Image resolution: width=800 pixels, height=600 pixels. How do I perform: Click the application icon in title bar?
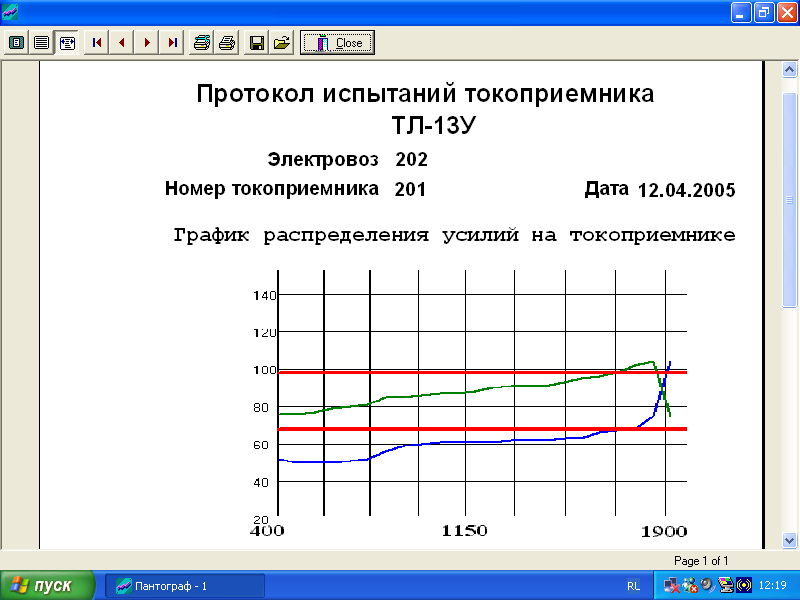10,12
